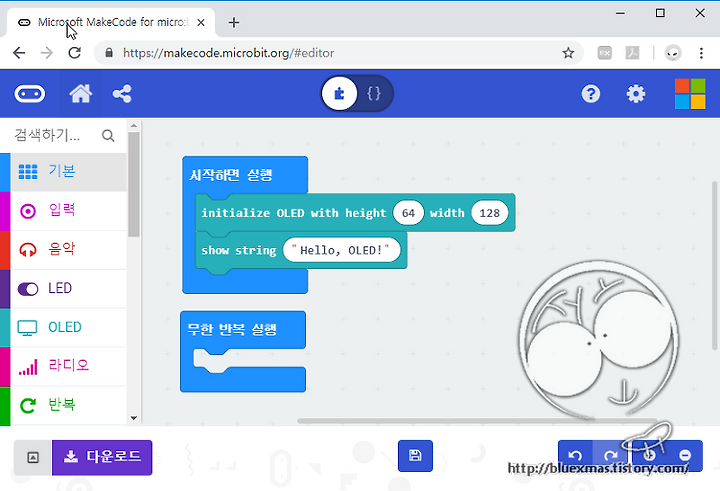View site security lock info

[x=109, y=53]
